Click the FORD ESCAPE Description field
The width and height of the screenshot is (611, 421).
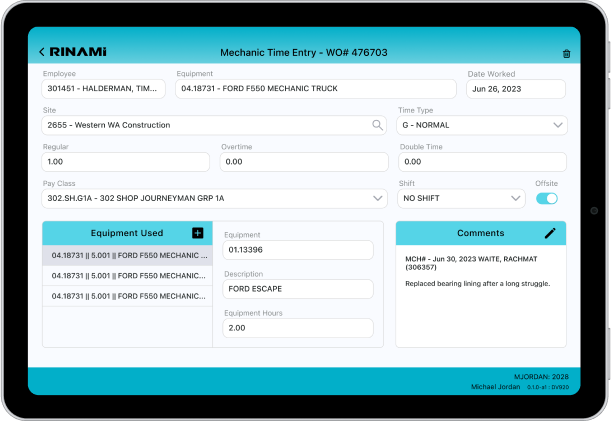coord(298,289)
